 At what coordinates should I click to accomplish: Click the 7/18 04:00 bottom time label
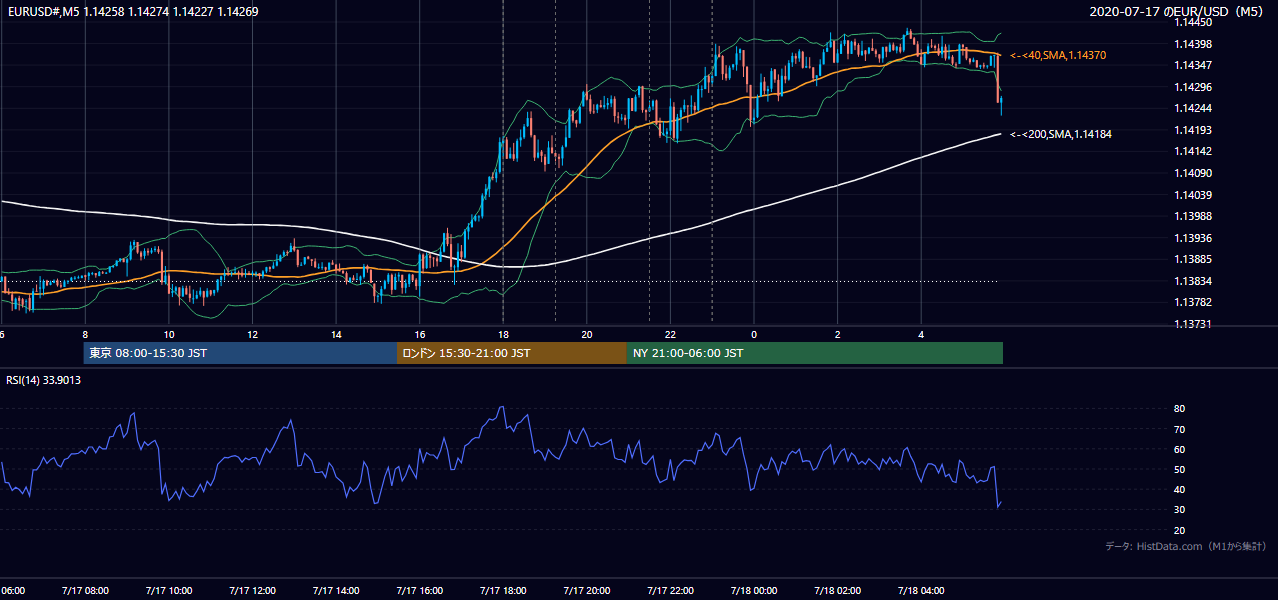(921, 591)
